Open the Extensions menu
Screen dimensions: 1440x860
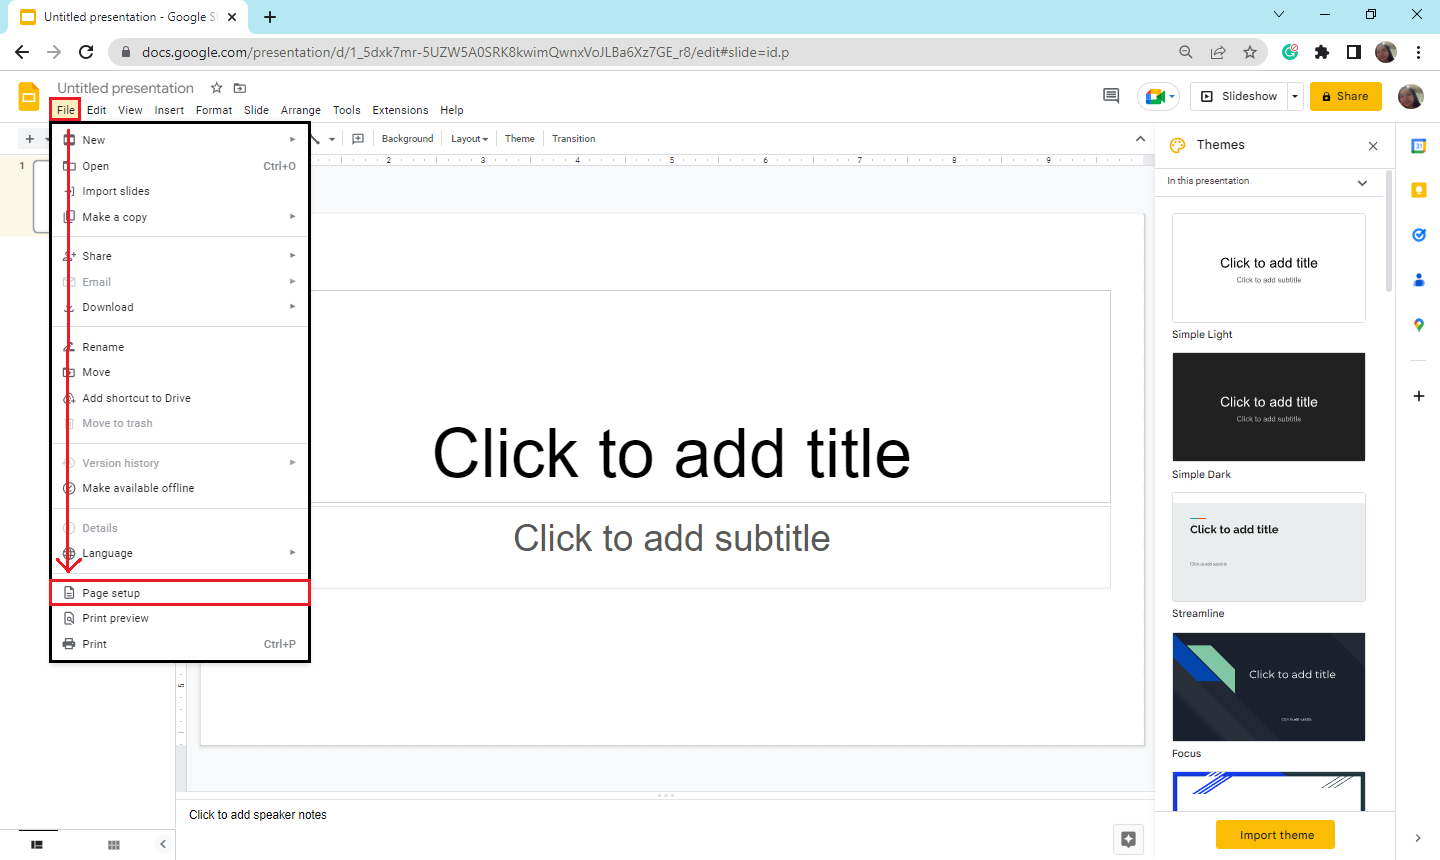tap(400, 110)
